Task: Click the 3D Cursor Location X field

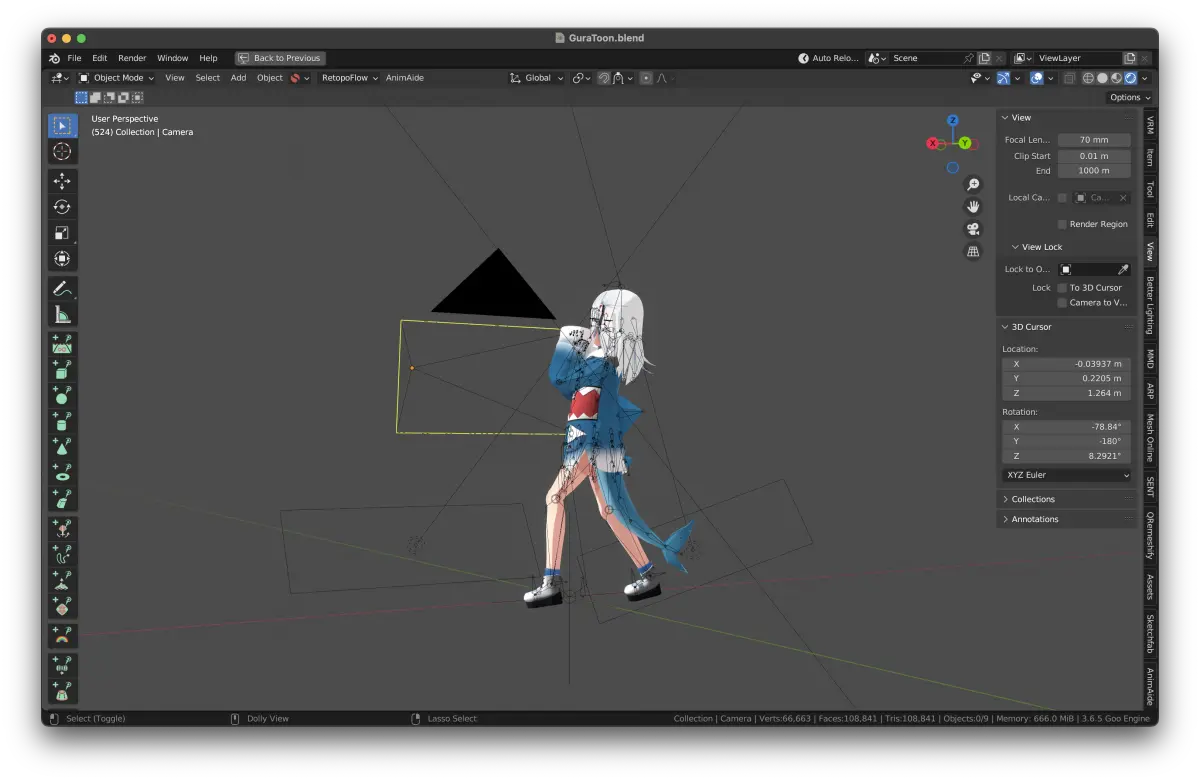Action: [x=1067, y=364]
